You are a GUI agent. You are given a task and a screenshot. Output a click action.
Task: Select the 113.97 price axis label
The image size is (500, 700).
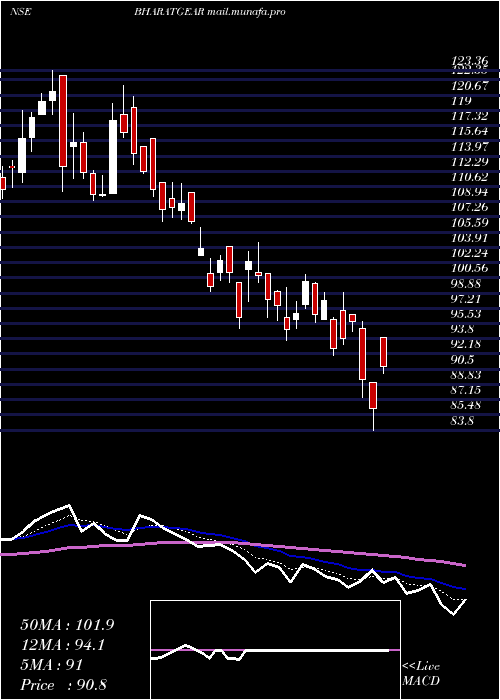[x=468, y=146]
